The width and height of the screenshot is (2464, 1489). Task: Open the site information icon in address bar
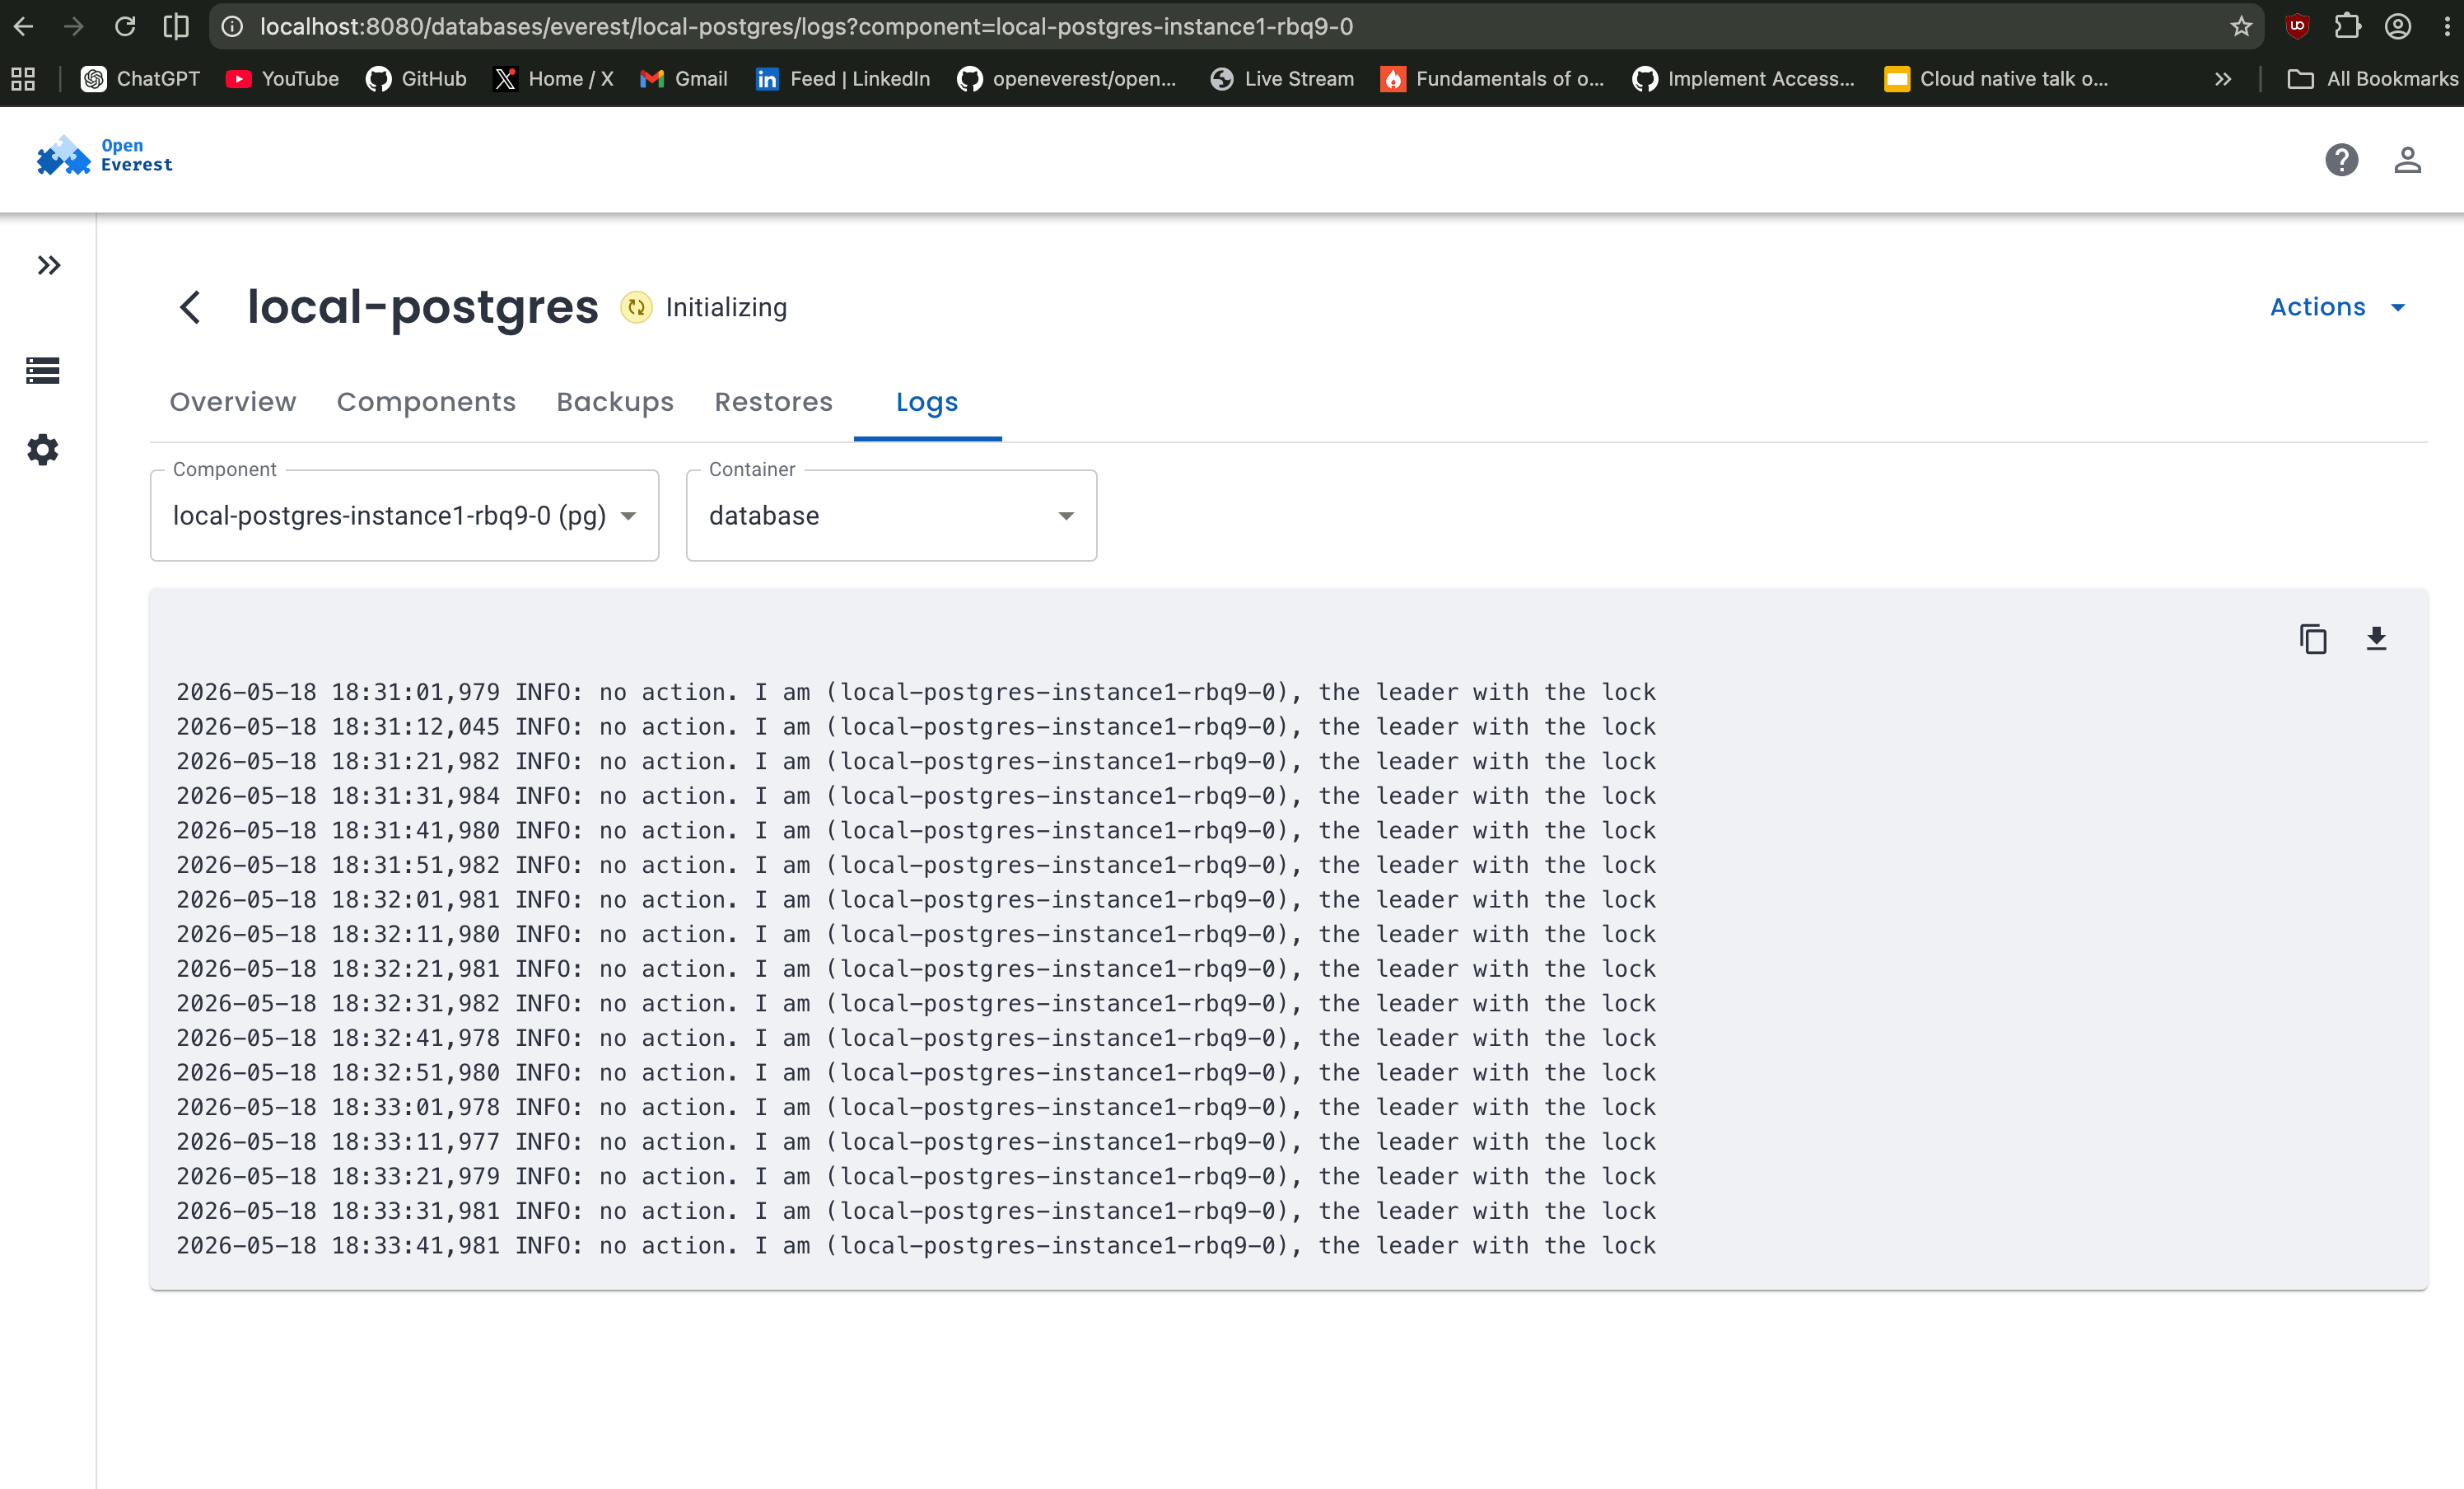(x=232, y=26)
